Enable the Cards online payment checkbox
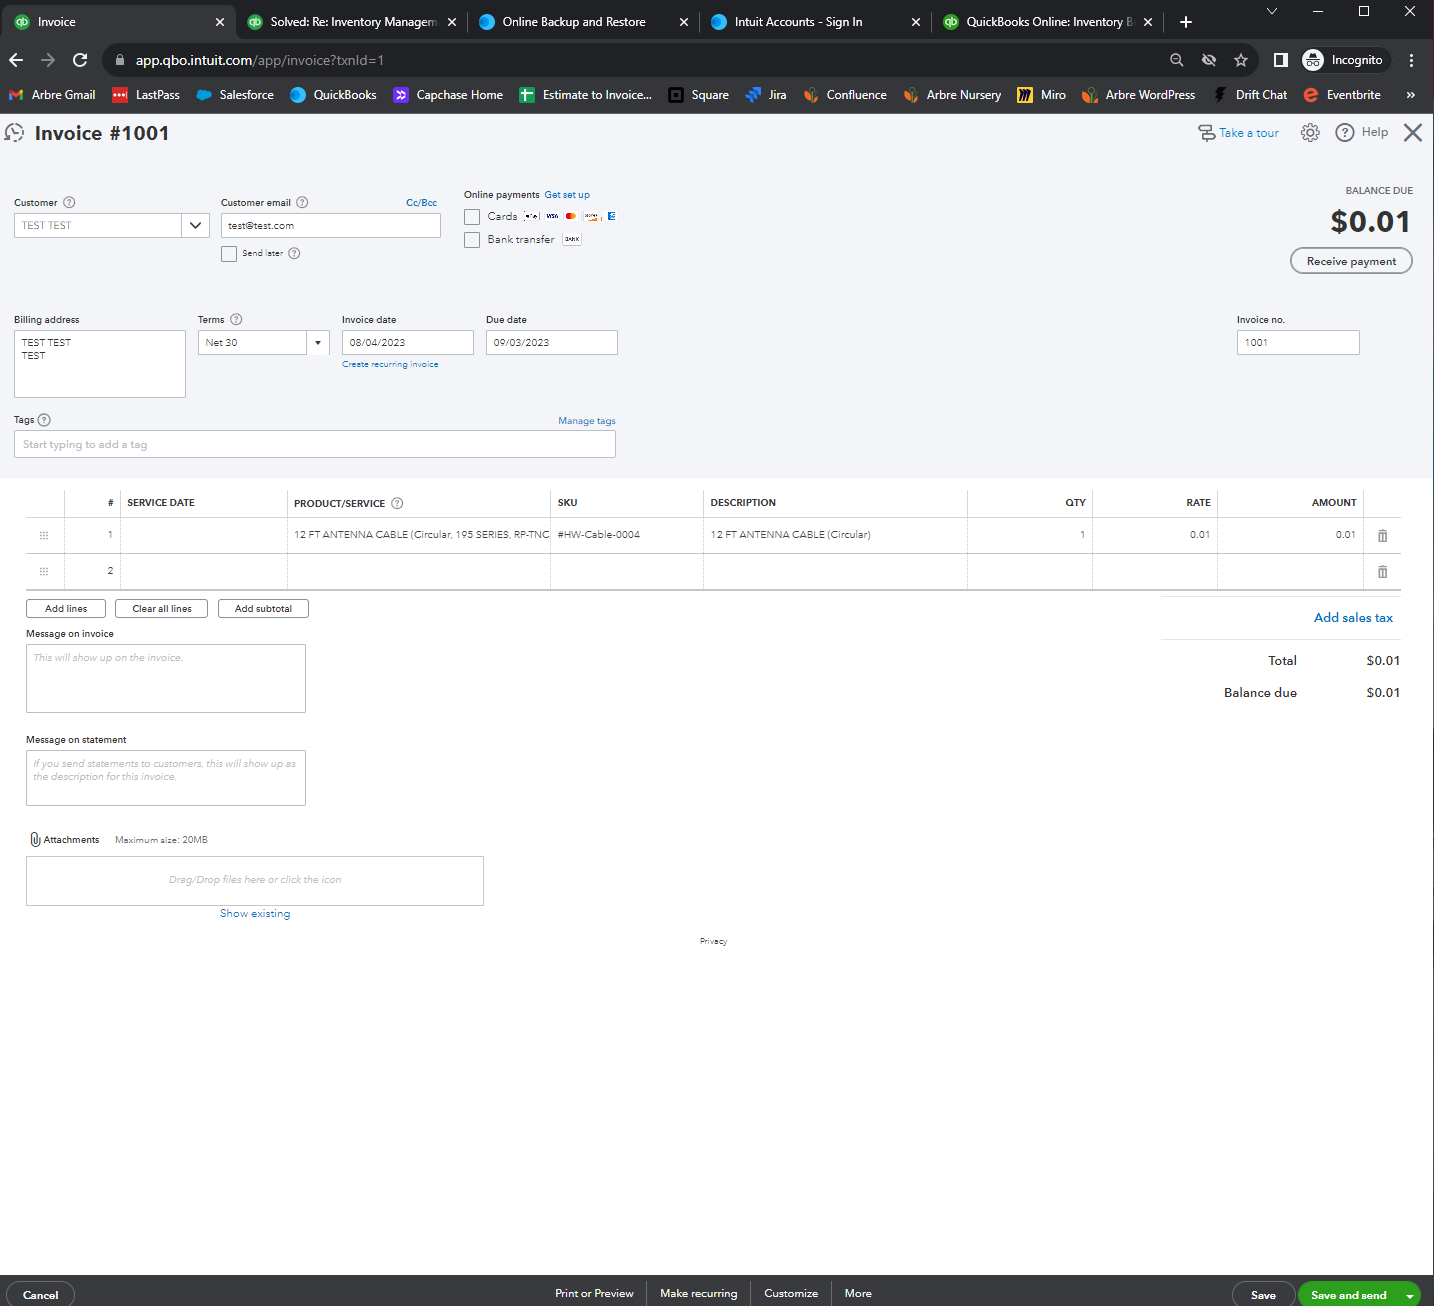 tap(471, 216)
